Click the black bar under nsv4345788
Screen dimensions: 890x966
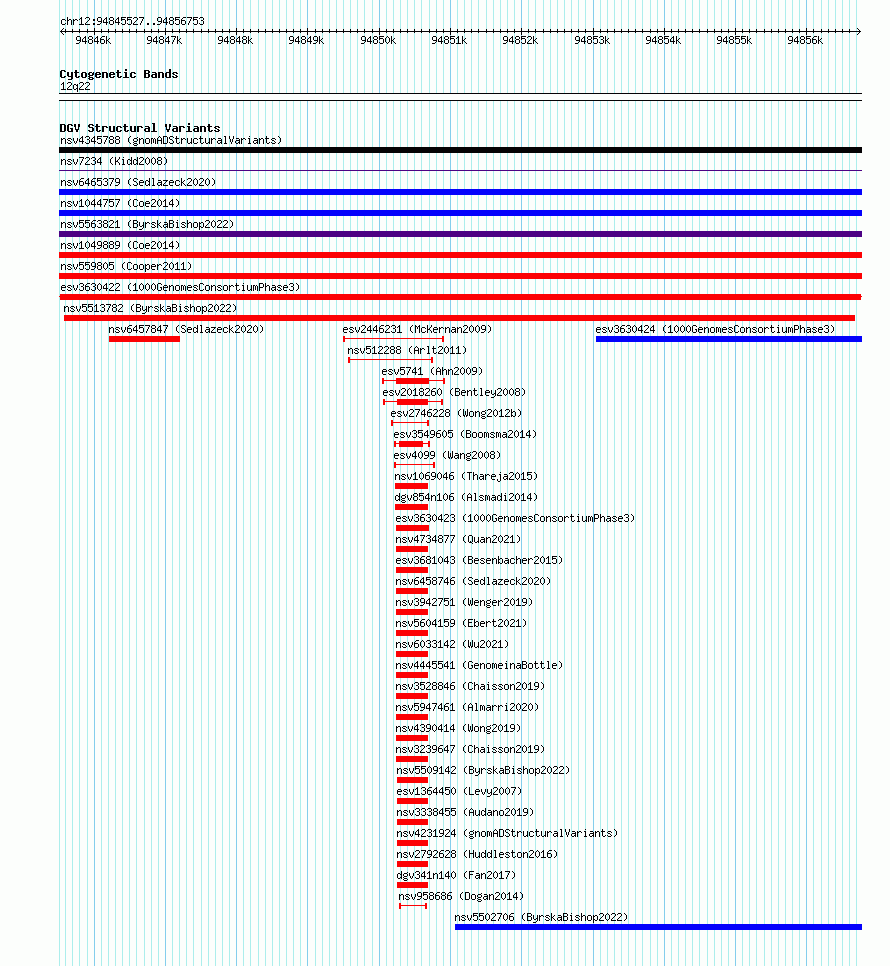click(461, 150)
